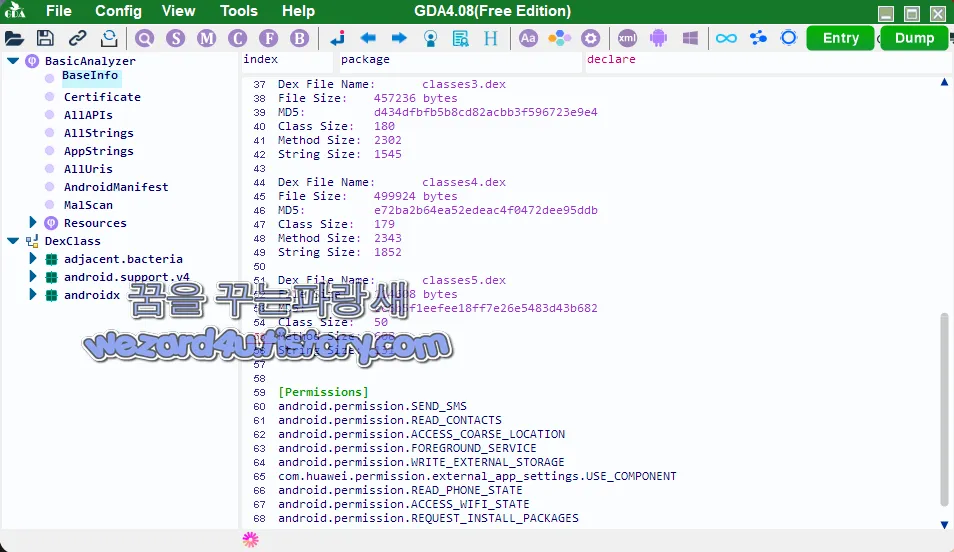Click the blue return arrow with red dot
954x552 pixels.
338,38
